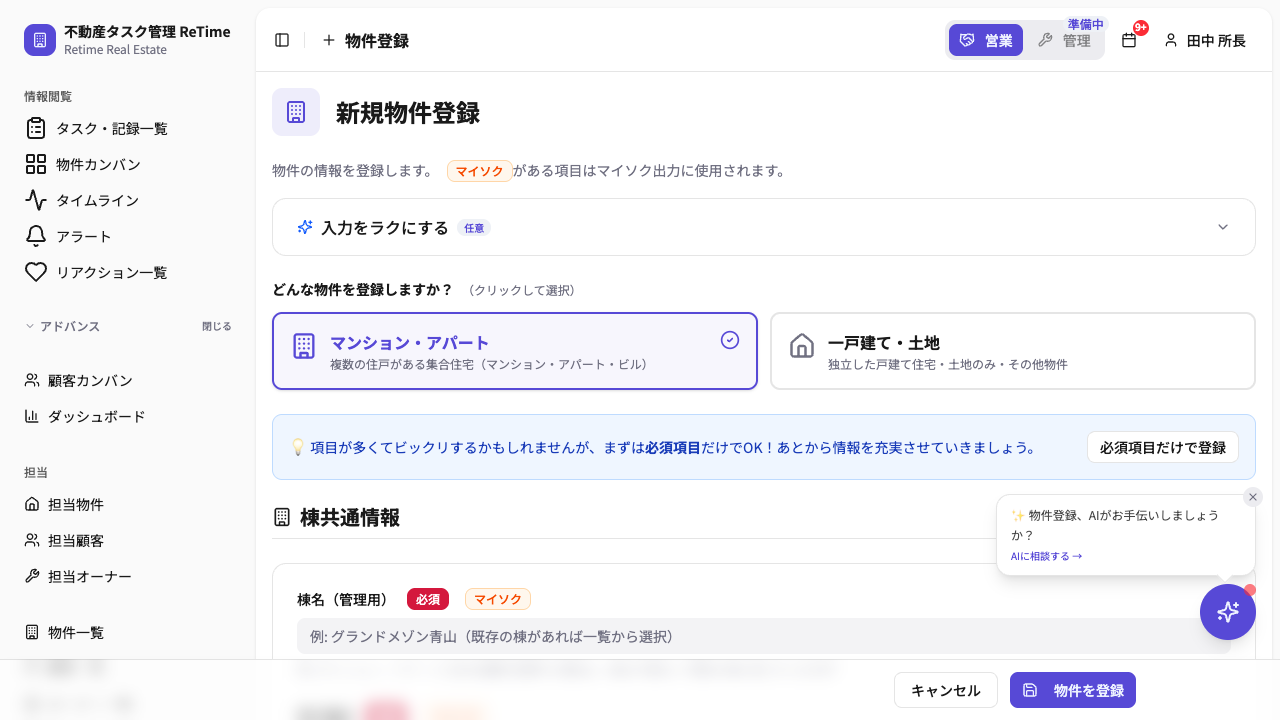Click the タスク・記録一覧 clipboard icon

(x=36, y=128)
